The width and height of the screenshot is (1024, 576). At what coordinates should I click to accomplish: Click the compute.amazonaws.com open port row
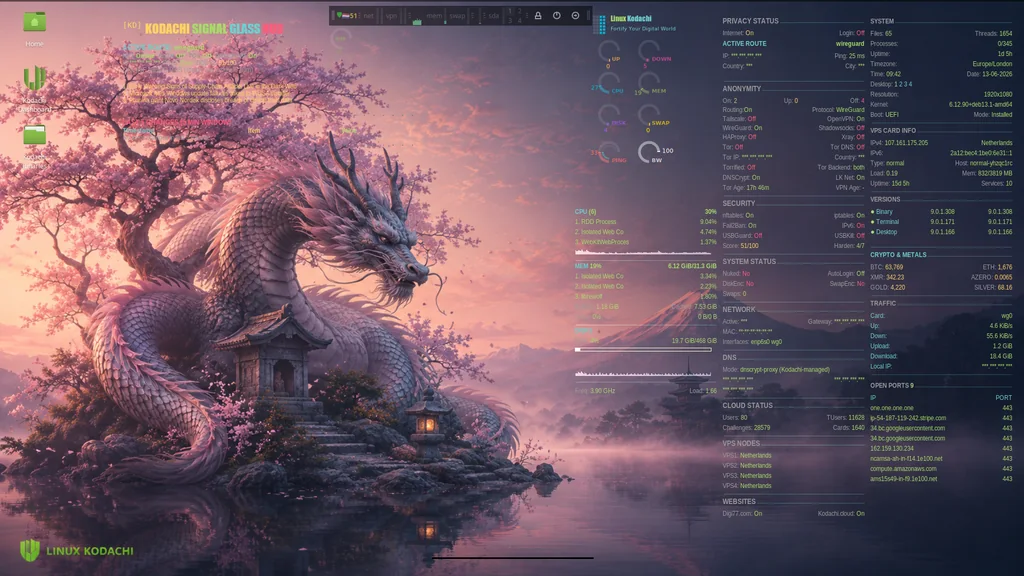coord(941,468)
